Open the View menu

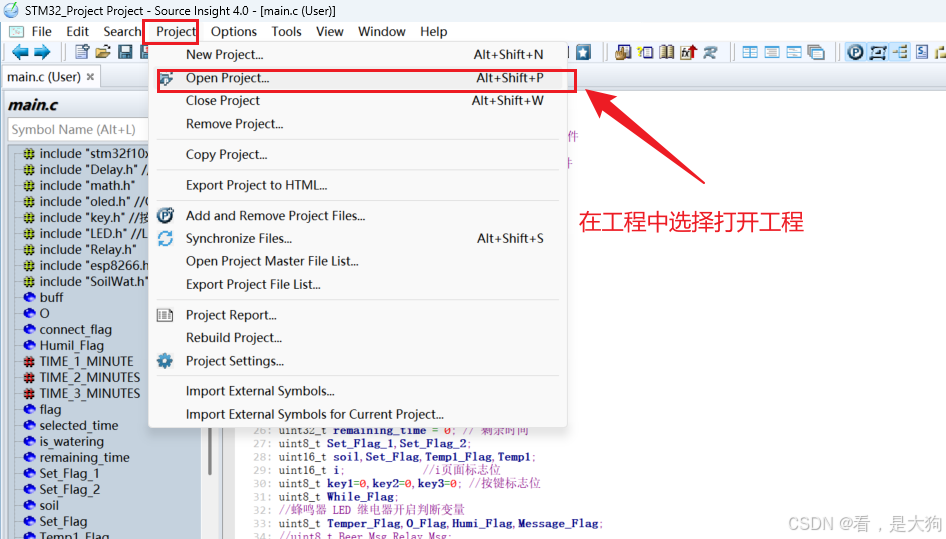click(329, 31)
